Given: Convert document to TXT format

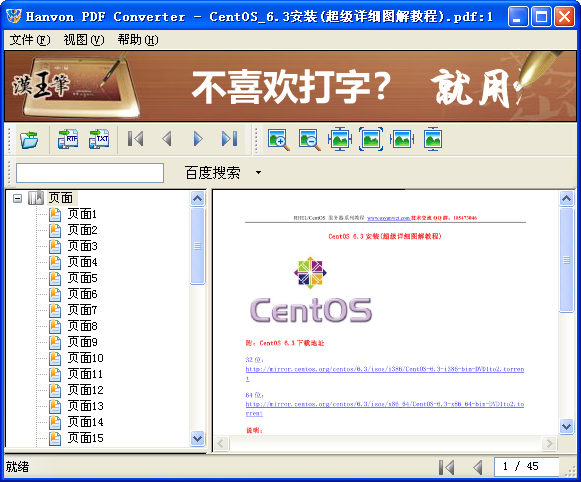Looking at the screenshot, I should point(99,139).
